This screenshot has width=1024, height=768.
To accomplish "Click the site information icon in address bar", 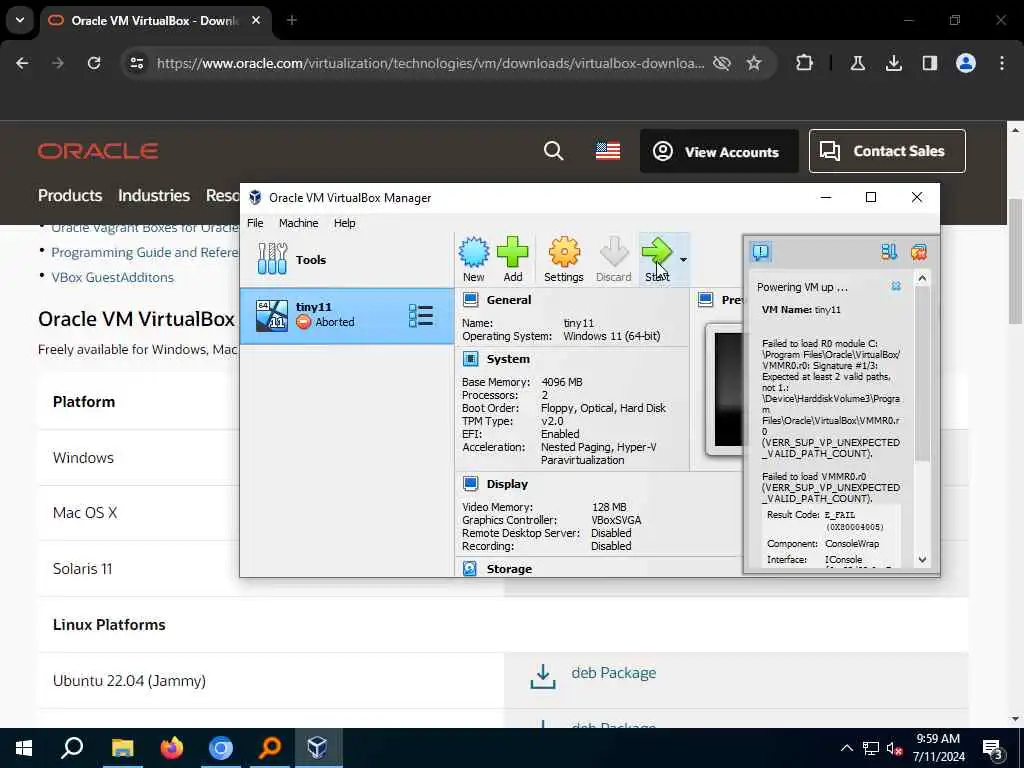I will [x=137, y=63].
